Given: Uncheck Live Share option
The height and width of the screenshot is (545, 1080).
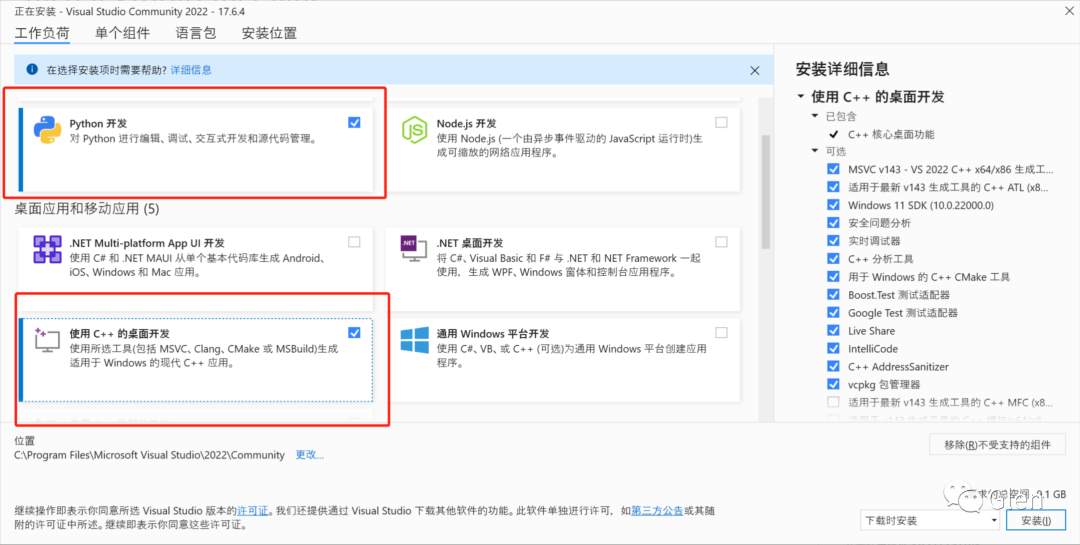Looking at the screenshot, I should 833,330.
